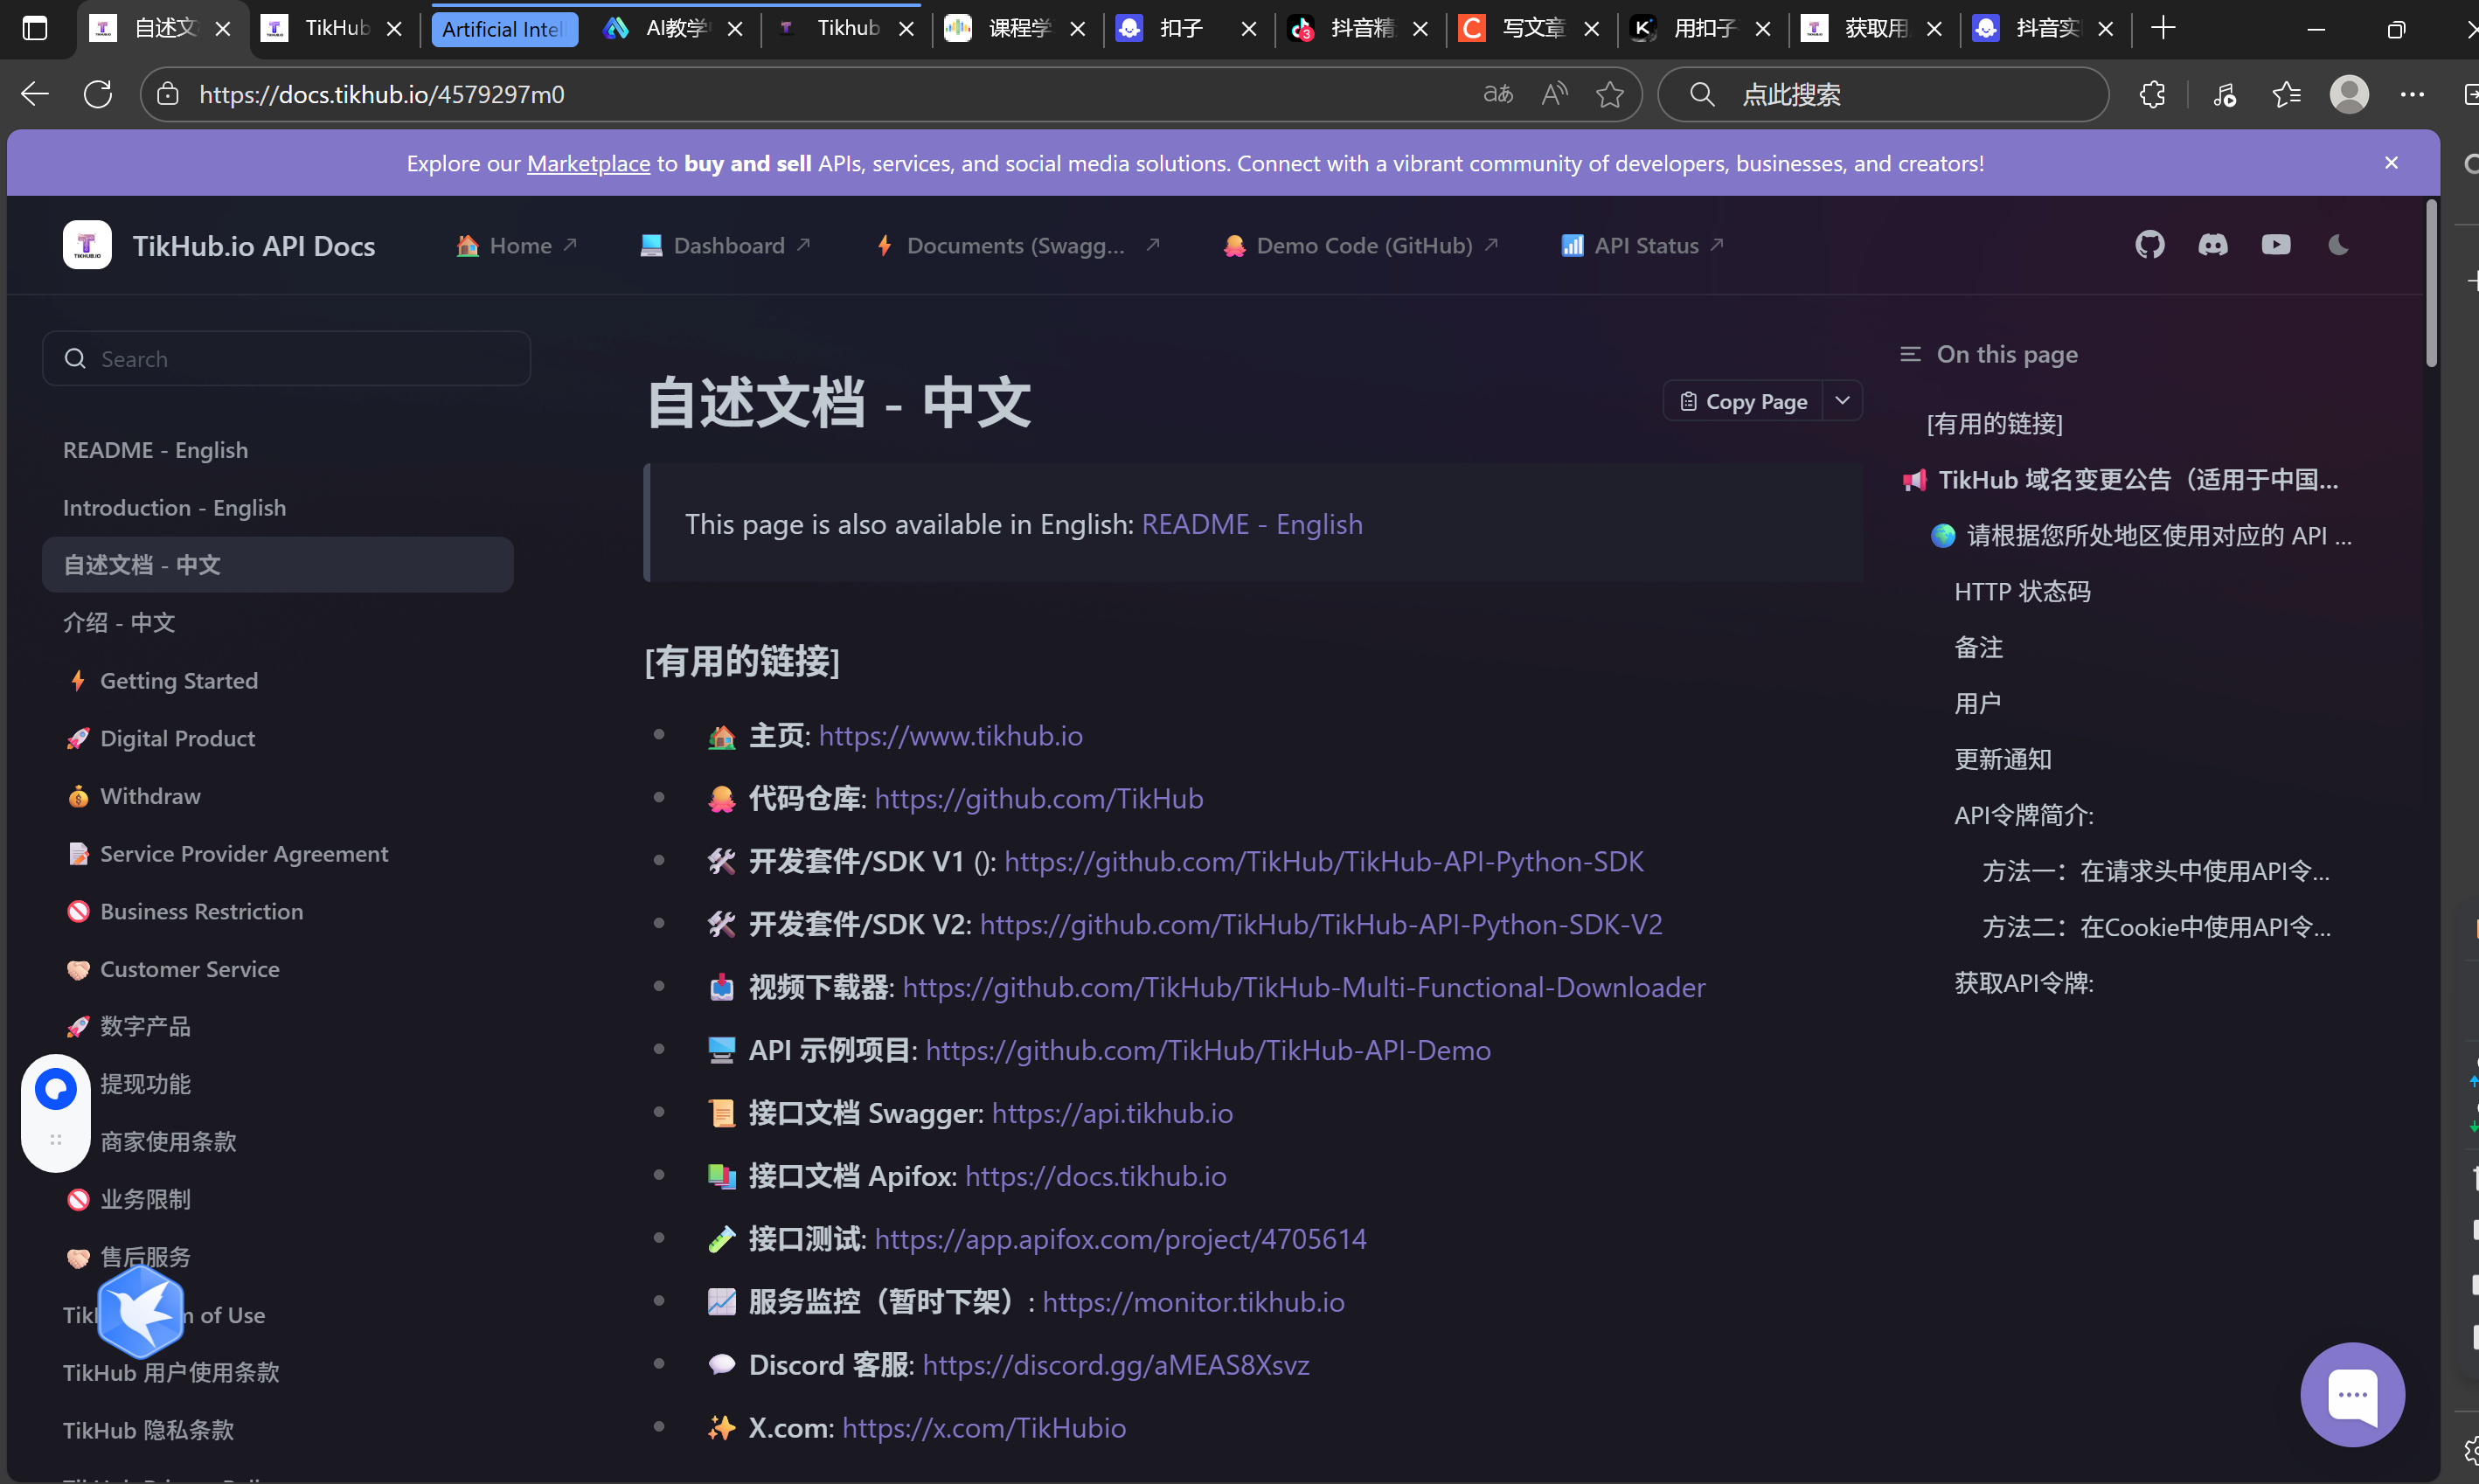
Task: Activate the read aloud icon
Action: (x=1554, y=94)
